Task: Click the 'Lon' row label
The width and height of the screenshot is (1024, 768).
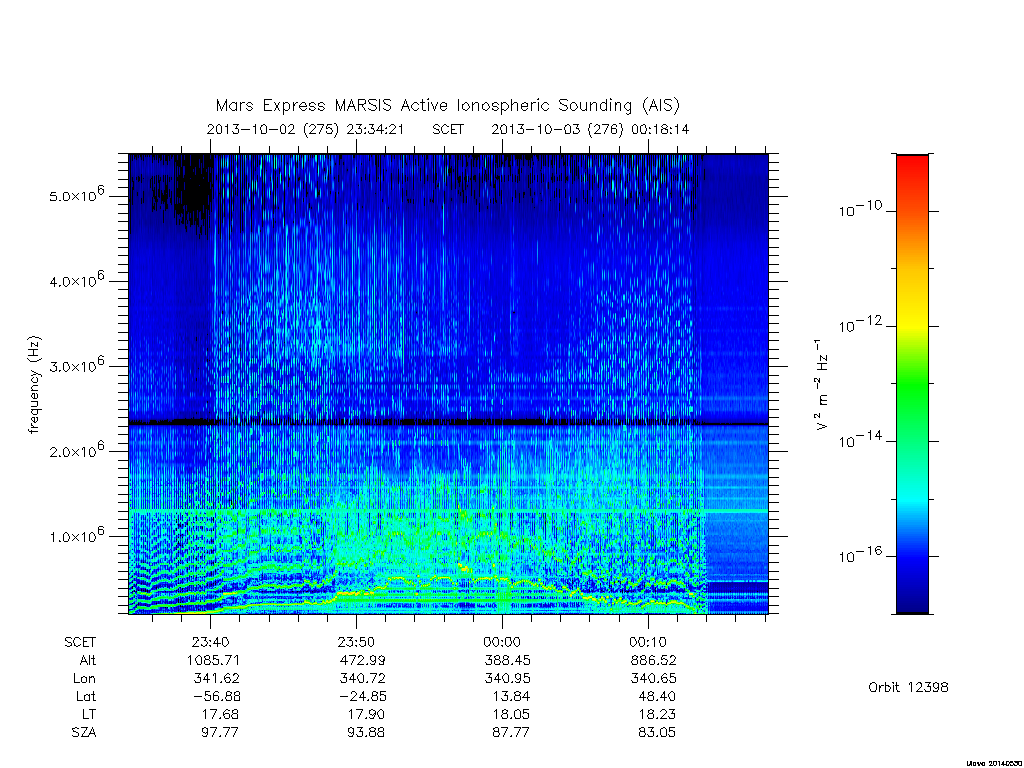Action: (85, 679)
